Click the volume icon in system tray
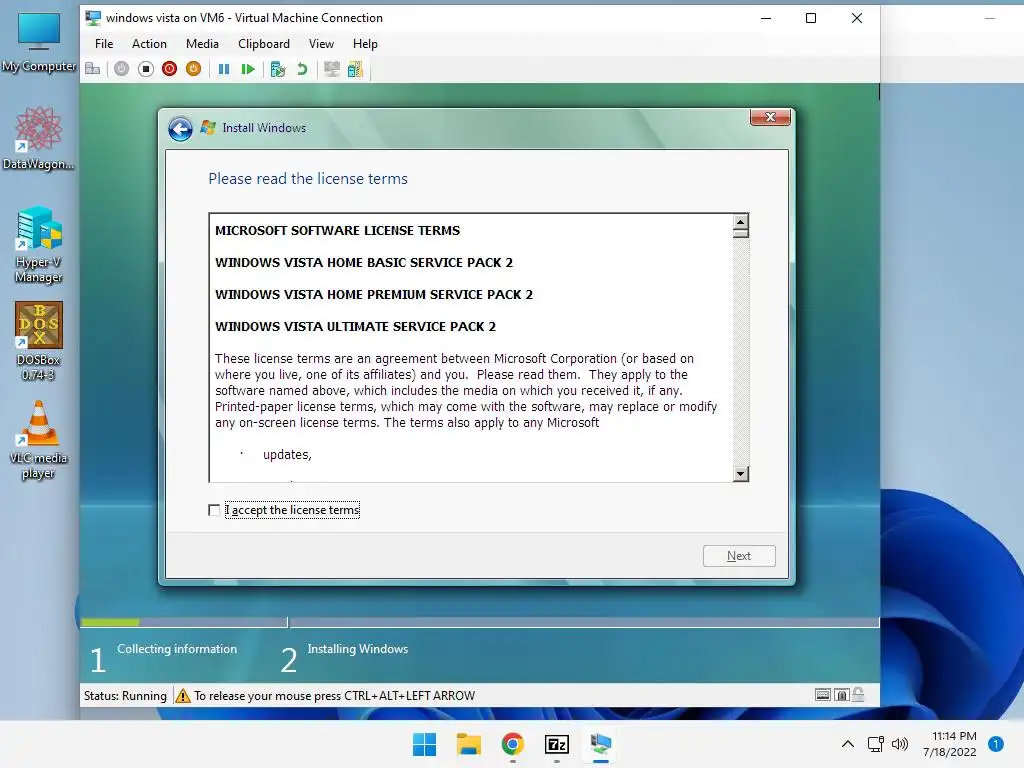Viewport: 1024px width, 768px height. coord(900,744)
